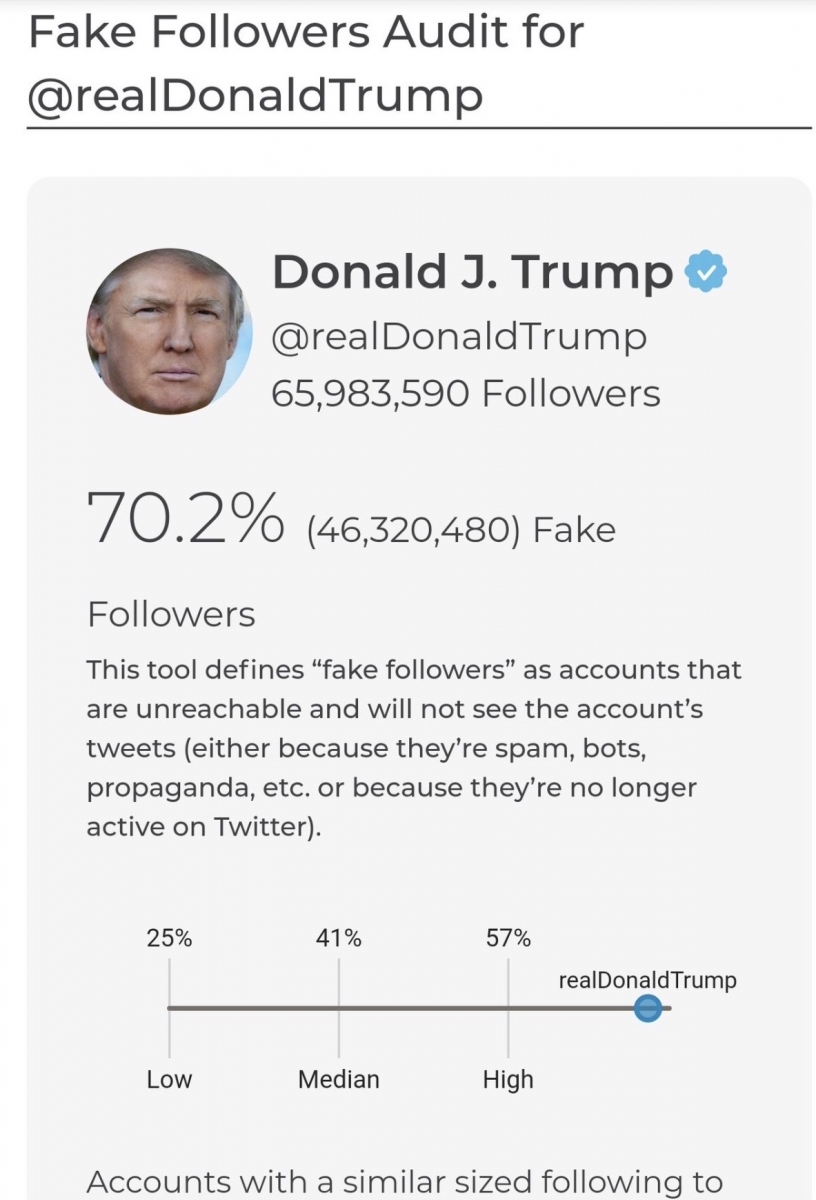Click the realDonaldTrump label above the marker
The image size is (816, 1200).
pos(647,980)
